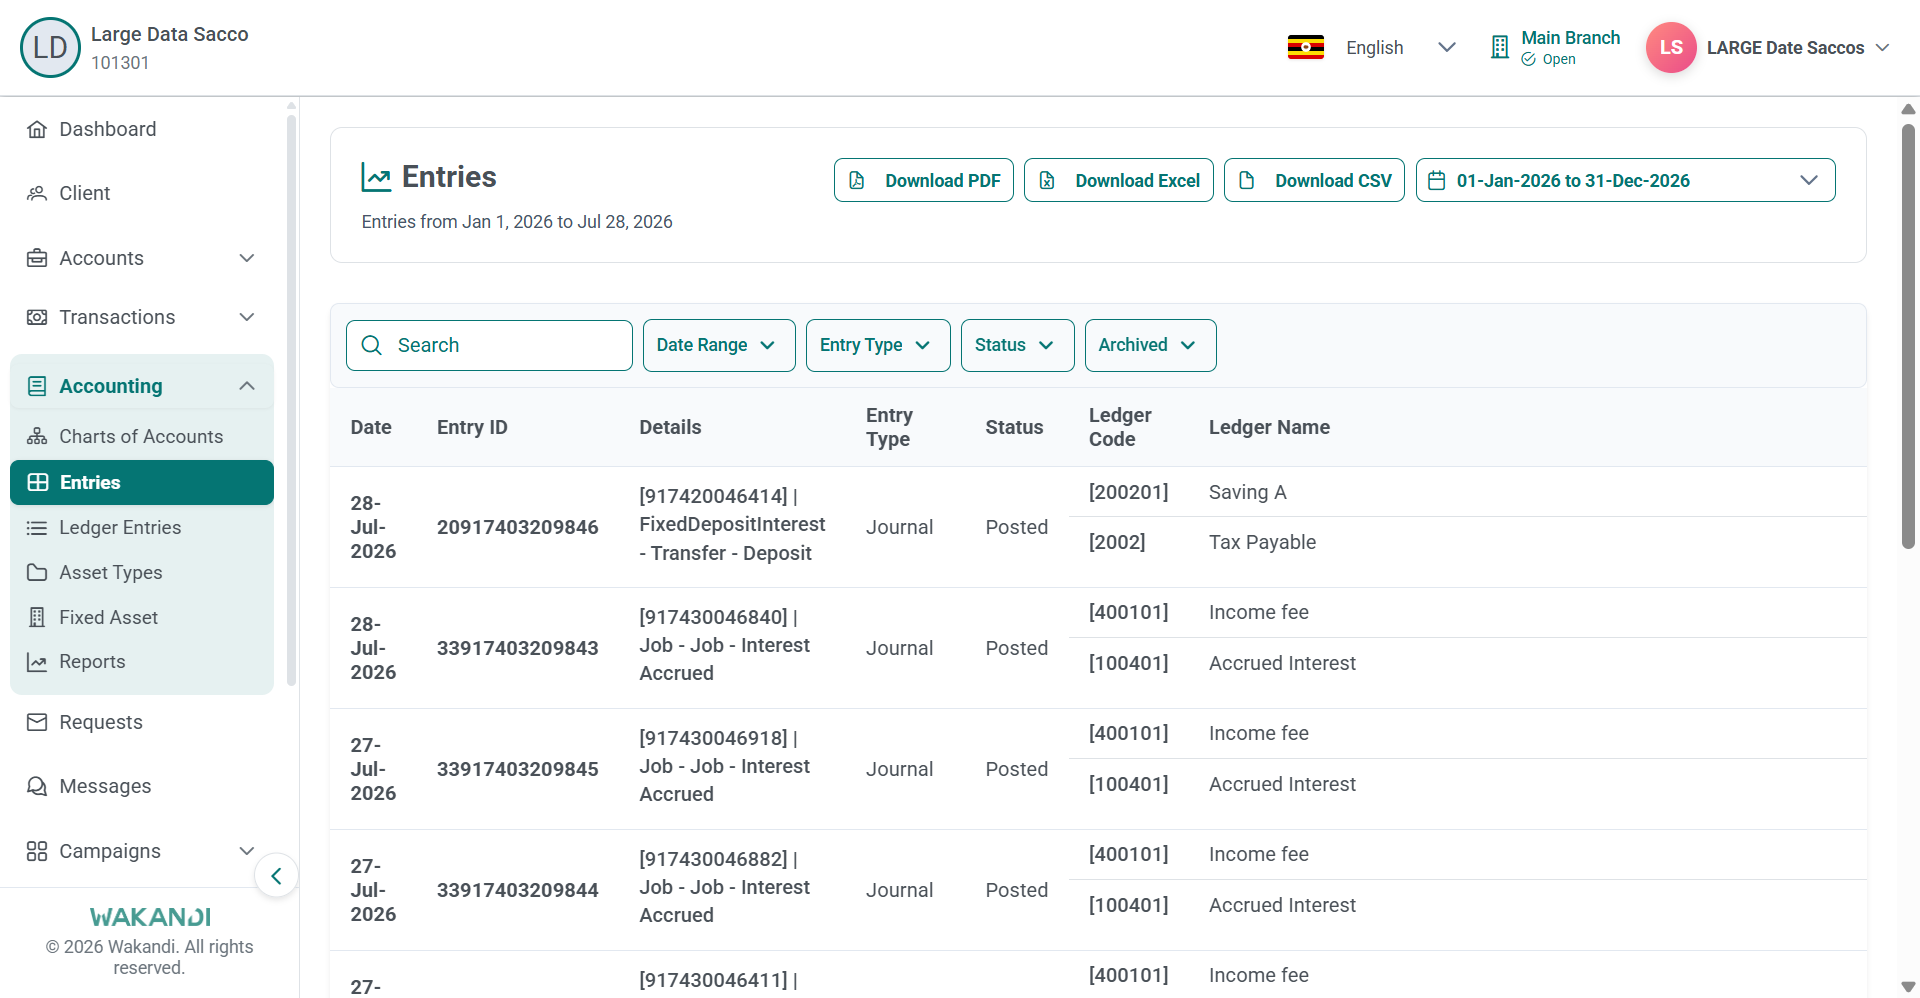Click the LD organization avatar logo

(50, 47)
